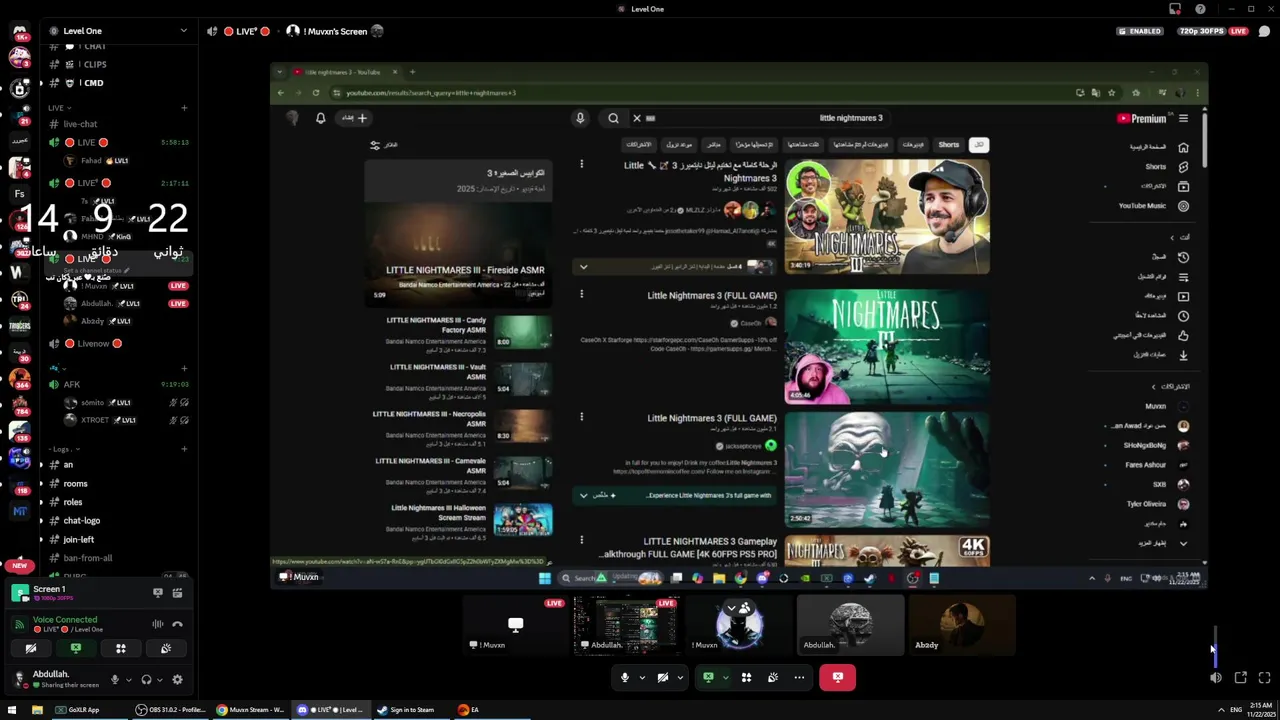
Task: Select Ab2dy participant tile
Action: [960, 624]
